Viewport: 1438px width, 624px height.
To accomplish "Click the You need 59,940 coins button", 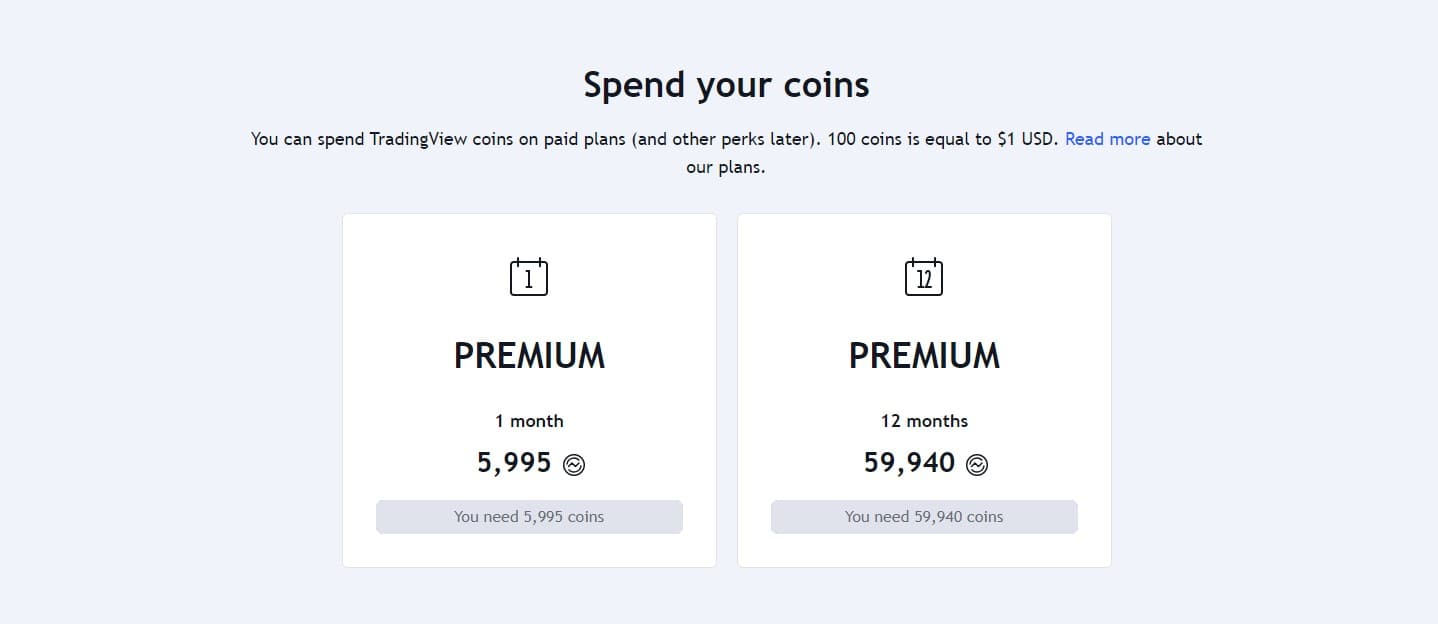I will [x=923, y=516].
